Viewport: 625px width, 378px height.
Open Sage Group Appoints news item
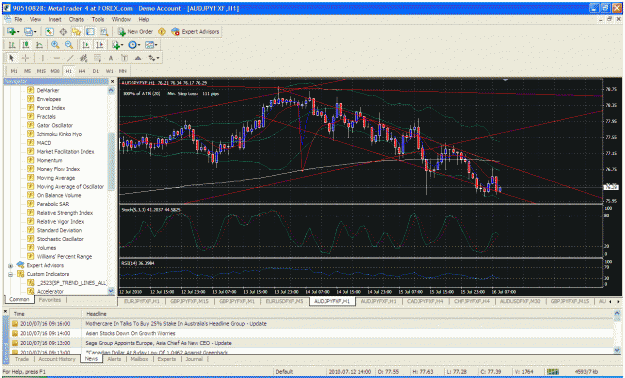(x=158, y=343)
